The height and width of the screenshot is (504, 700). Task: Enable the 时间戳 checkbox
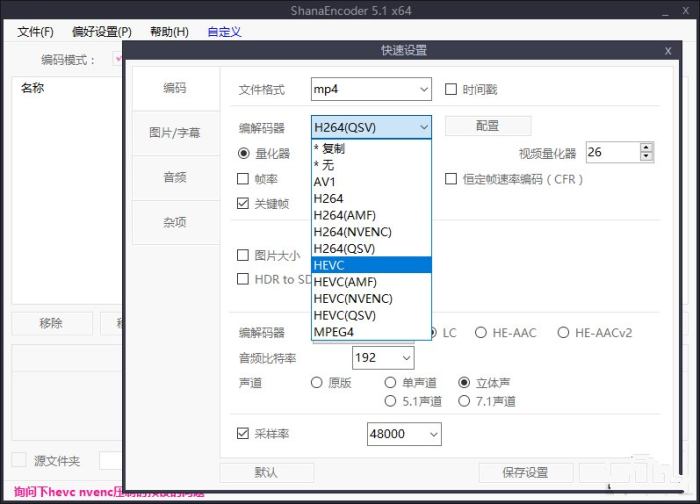point(451,89)
